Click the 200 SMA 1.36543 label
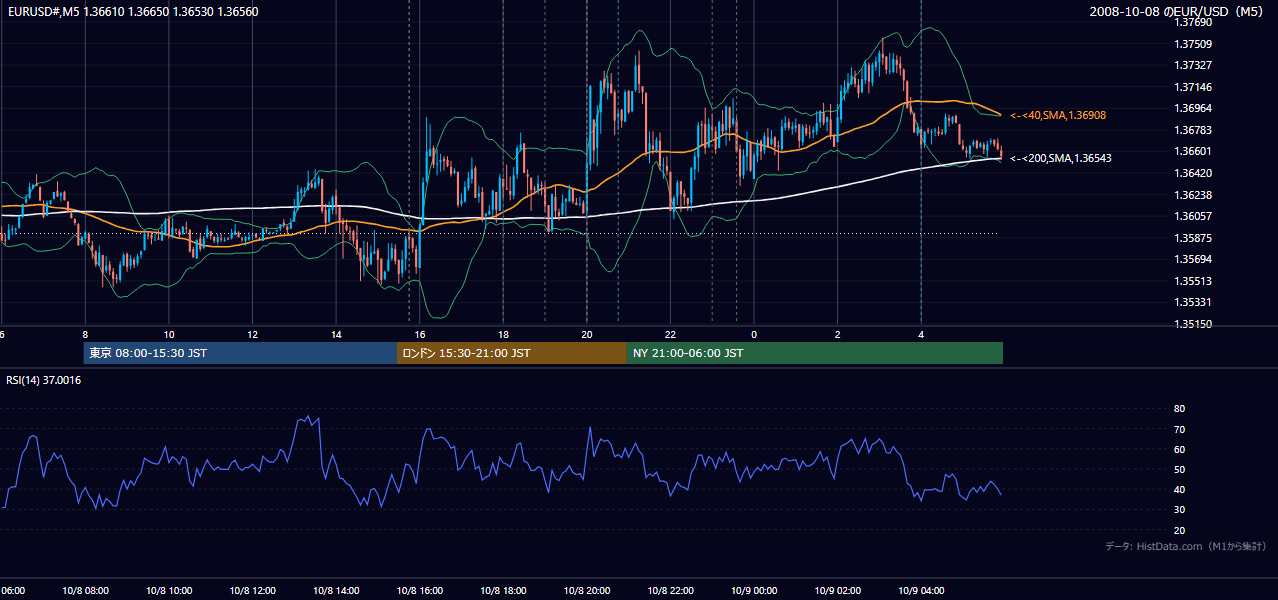Viewport: 1278px width, 600px height. (x=1061, y=158)
